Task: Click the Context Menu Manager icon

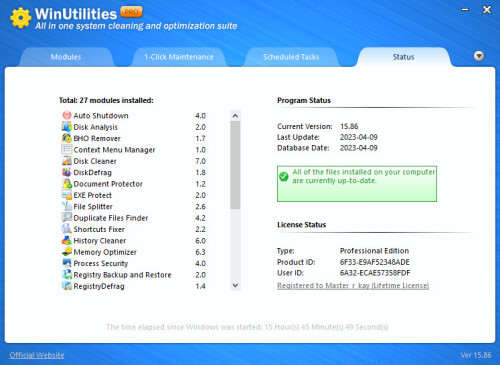Action: pos(67,149)
